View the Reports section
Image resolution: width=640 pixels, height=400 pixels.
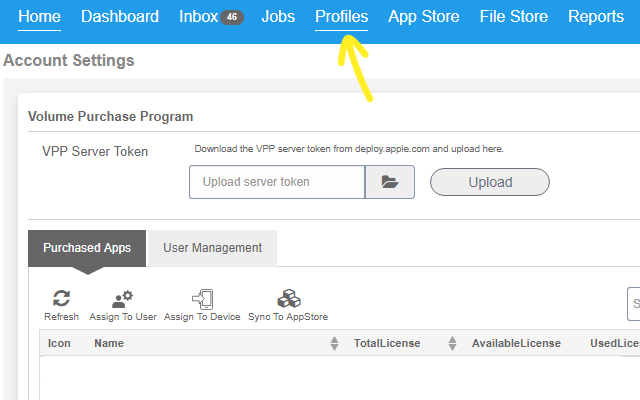click(596, 17)
